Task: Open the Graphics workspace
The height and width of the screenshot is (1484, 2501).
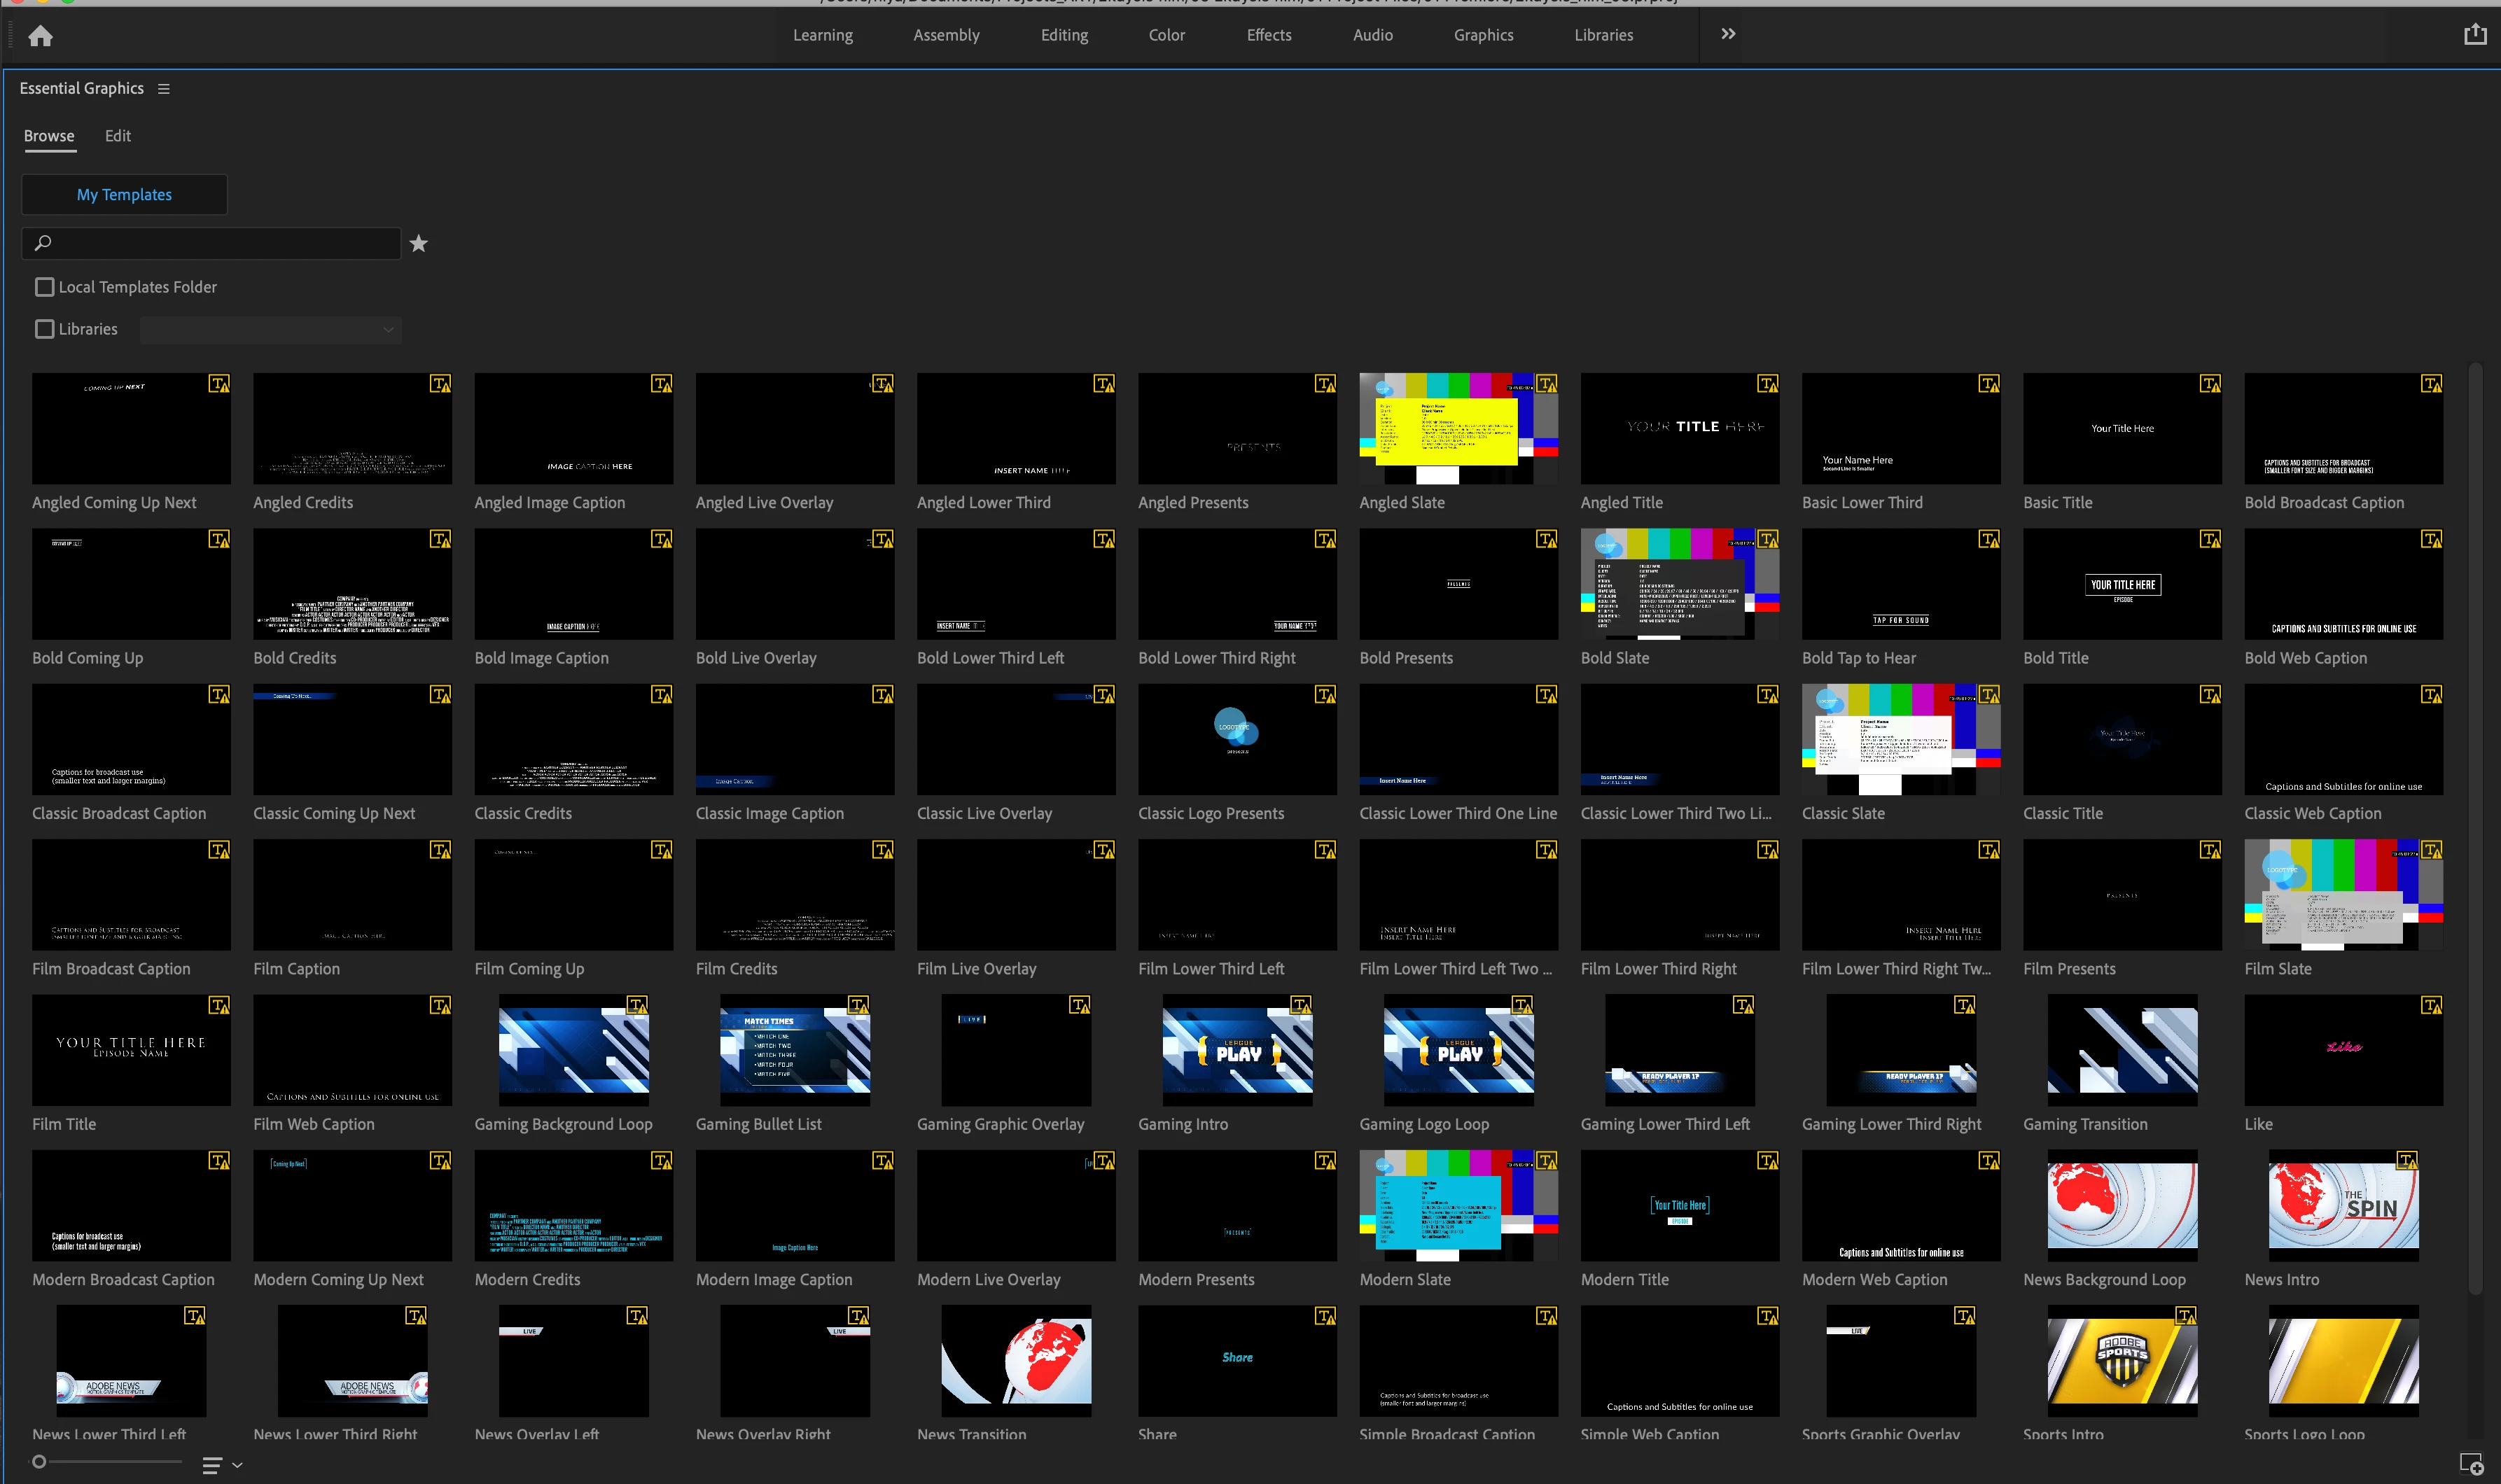Action: coord(1483,35)
